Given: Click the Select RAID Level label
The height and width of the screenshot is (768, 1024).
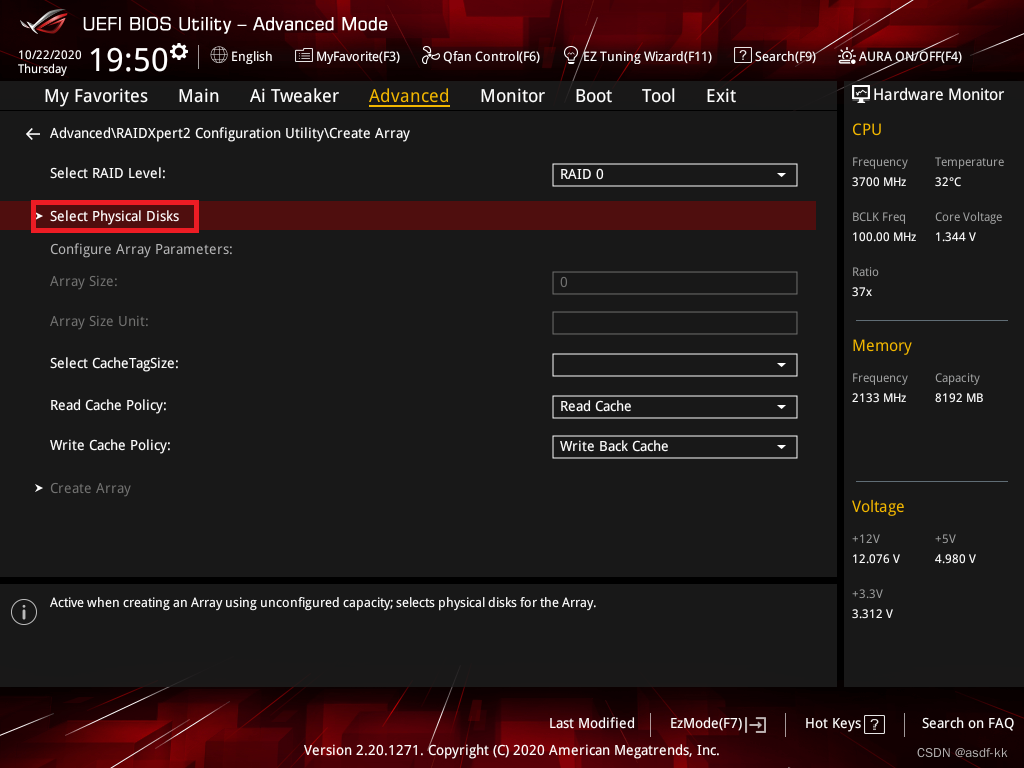Looking at the screenshot, I should tap(108, 174).
